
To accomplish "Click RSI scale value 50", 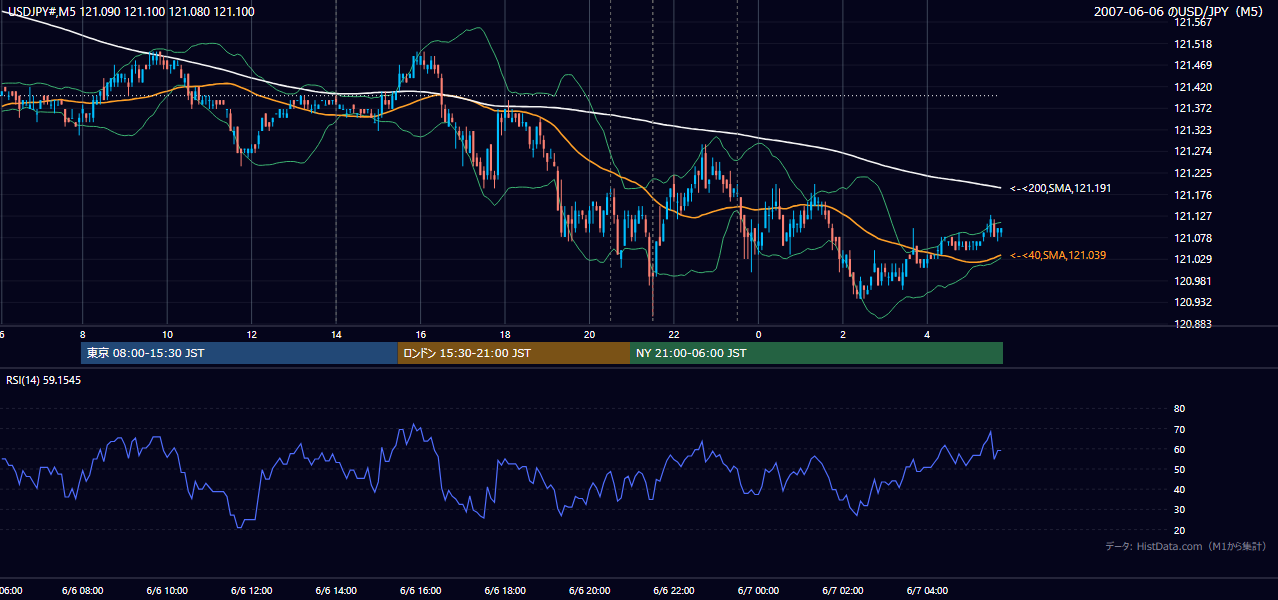I will coord(1179,469).
